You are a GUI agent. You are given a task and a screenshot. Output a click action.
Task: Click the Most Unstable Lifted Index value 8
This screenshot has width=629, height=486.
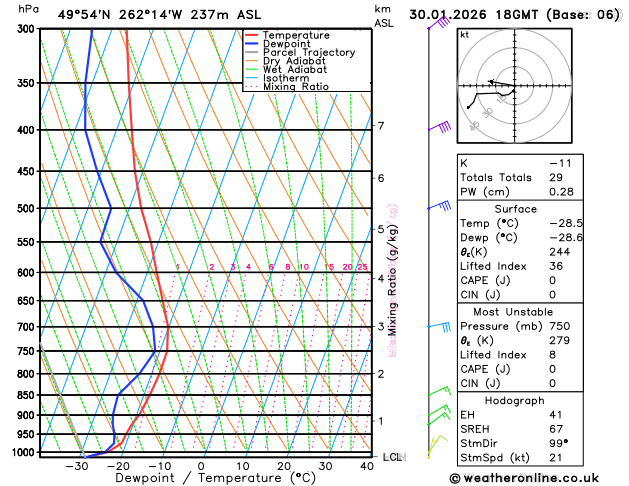pos(553,355)
